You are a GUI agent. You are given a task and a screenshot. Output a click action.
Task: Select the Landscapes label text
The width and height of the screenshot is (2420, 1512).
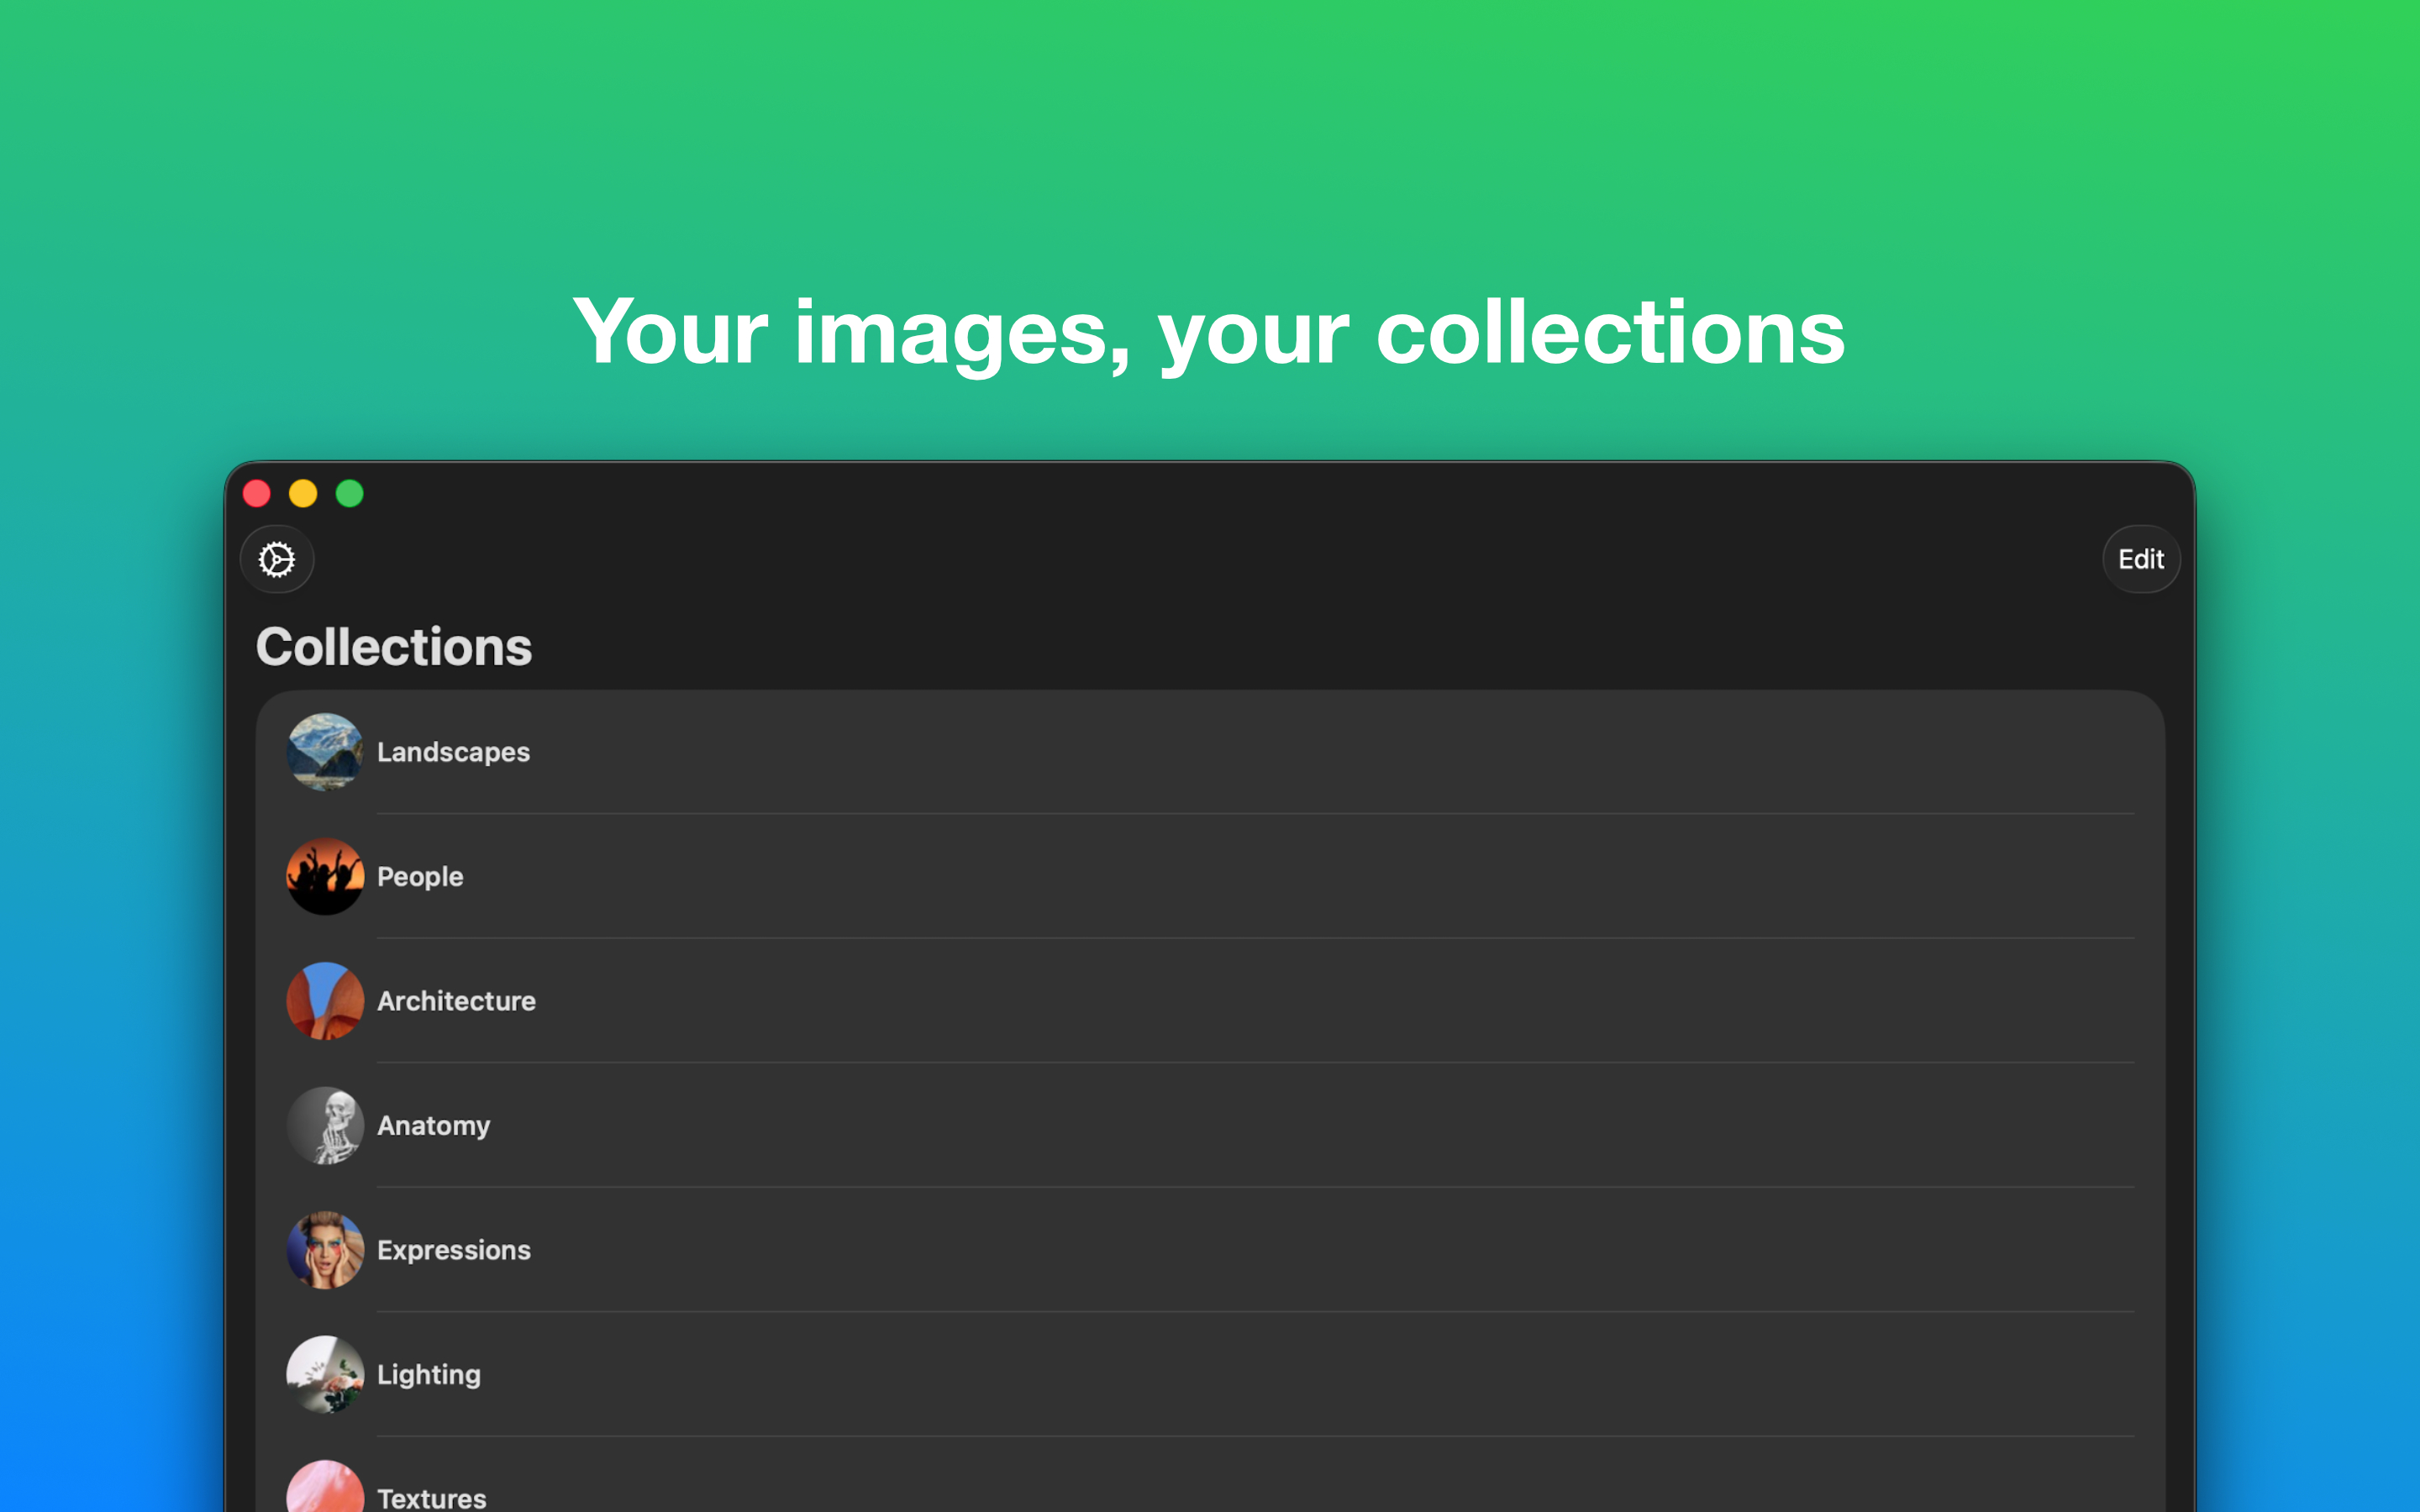(453, 752)
